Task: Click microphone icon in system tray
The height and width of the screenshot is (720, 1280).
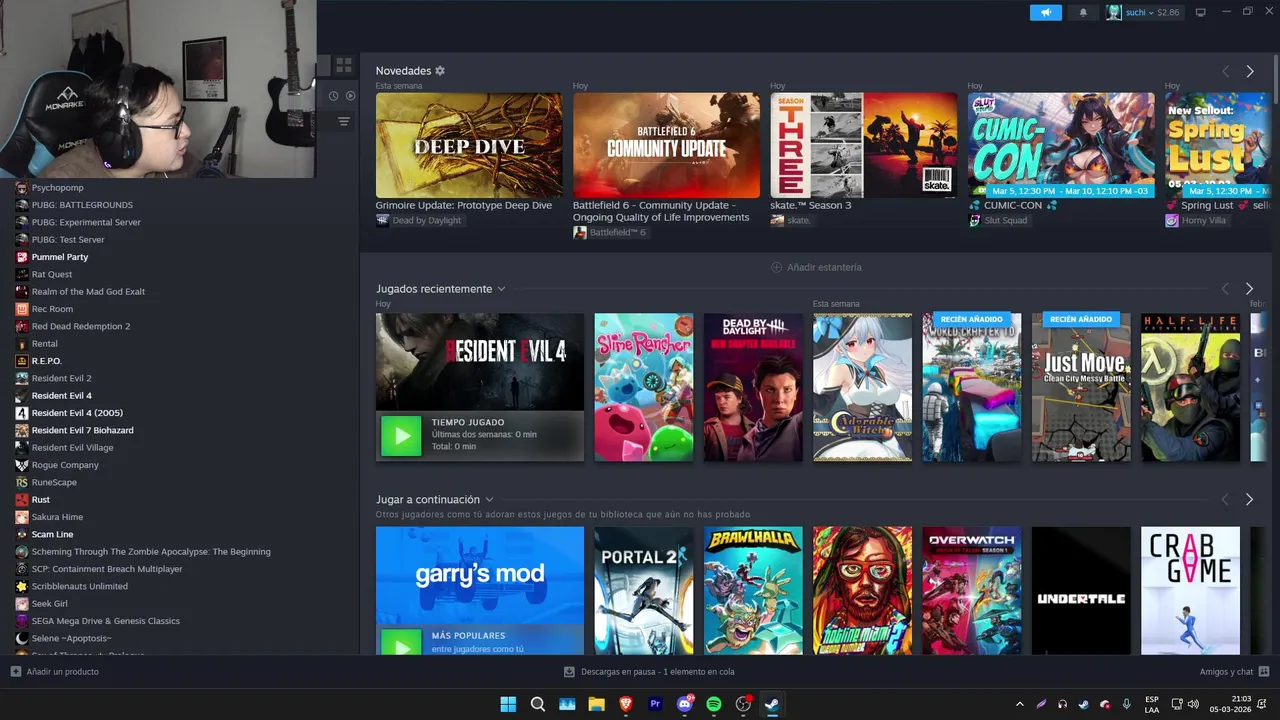Action: coord(1127,704)
